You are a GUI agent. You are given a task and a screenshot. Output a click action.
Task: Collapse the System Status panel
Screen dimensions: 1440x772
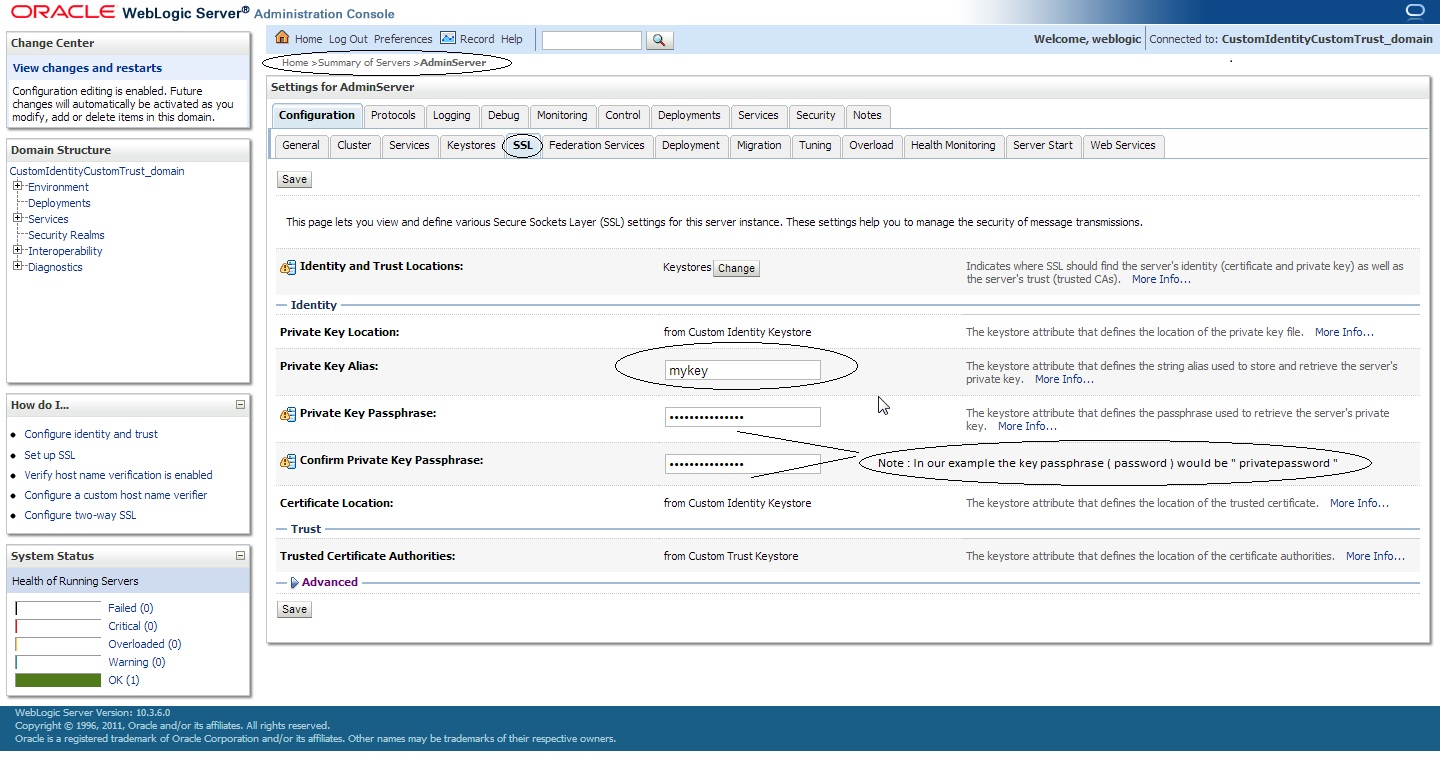pyautogui.click(x=240, y=556)
